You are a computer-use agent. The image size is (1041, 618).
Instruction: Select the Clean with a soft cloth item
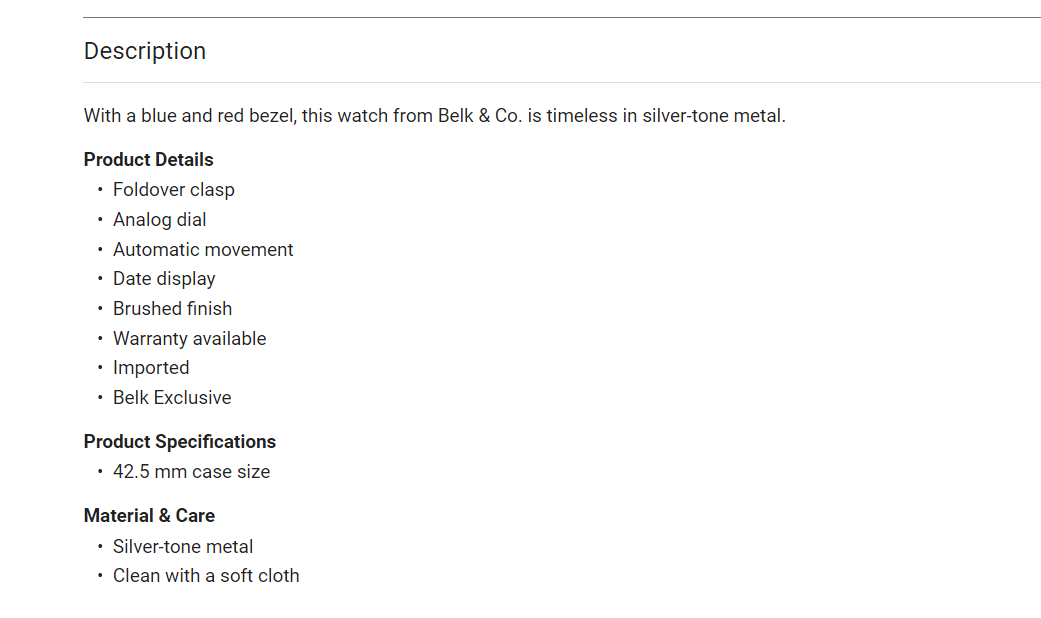pos(206,576)
